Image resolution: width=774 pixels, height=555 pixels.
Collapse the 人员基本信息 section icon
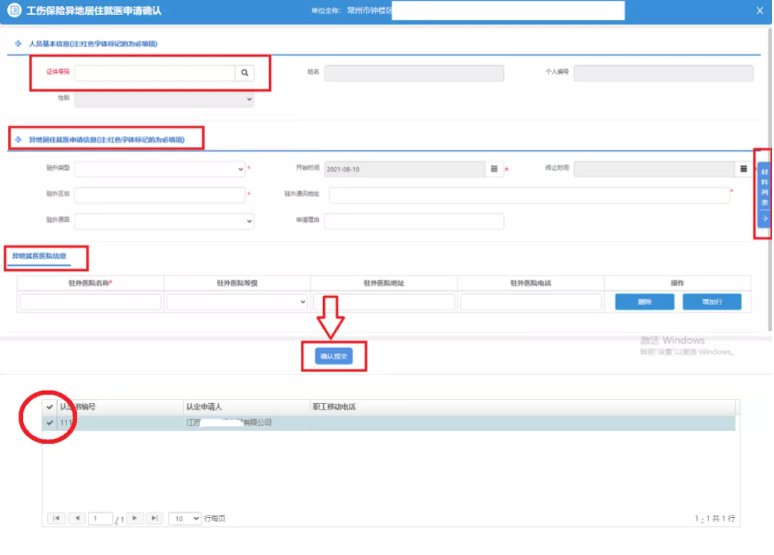pyautogui.click(x=18, y=44)
